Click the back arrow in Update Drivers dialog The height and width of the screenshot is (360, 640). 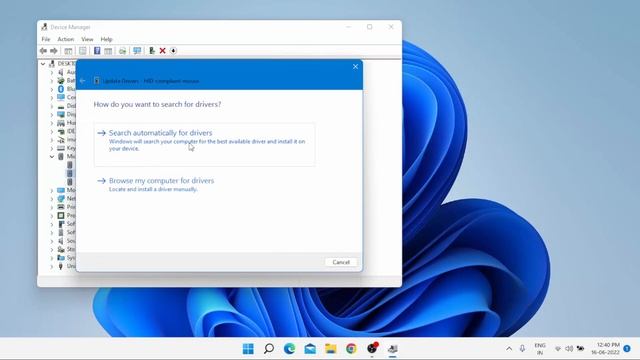[x=82, y=81]
